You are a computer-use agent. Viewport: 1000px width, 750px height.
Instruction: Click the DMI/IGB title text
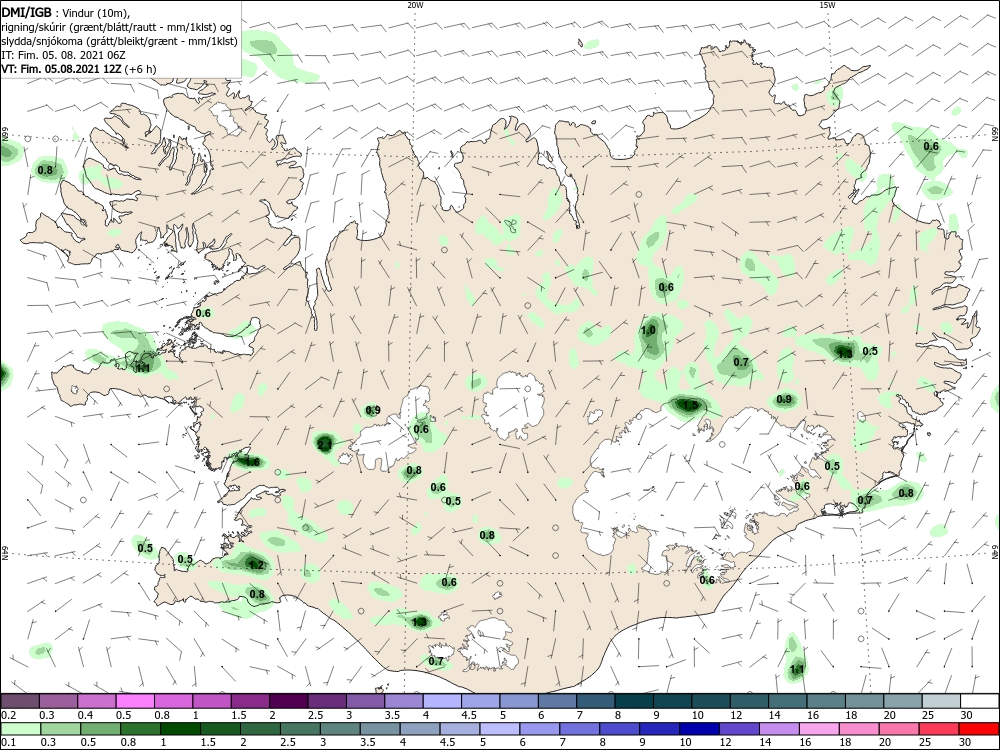pyautogui.click(x=25, y=12)
